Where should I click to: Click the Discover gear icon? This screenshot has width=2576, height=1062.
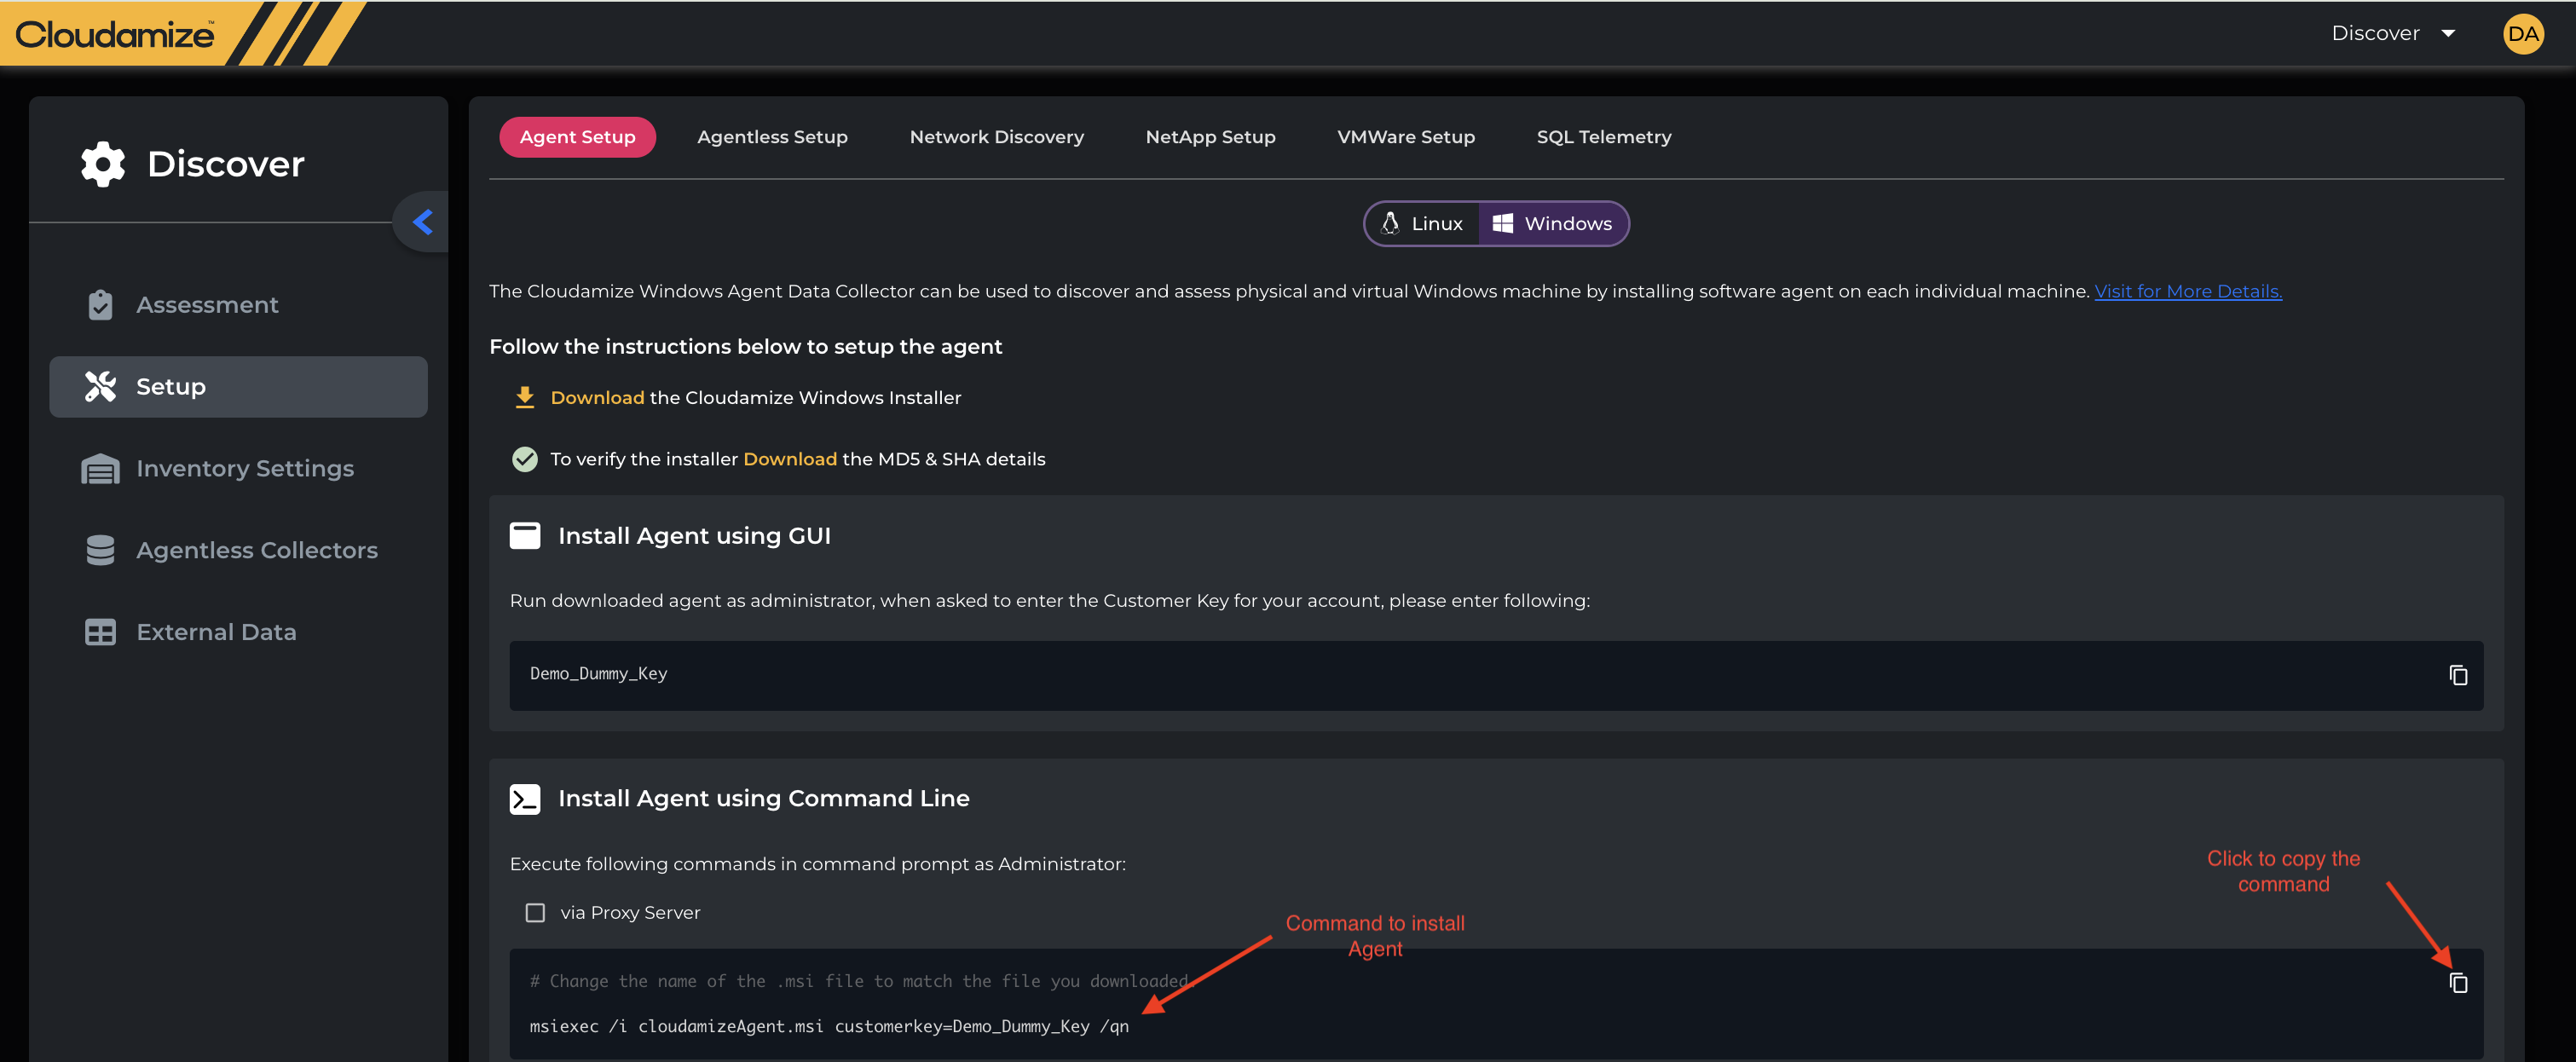point(103,164)
